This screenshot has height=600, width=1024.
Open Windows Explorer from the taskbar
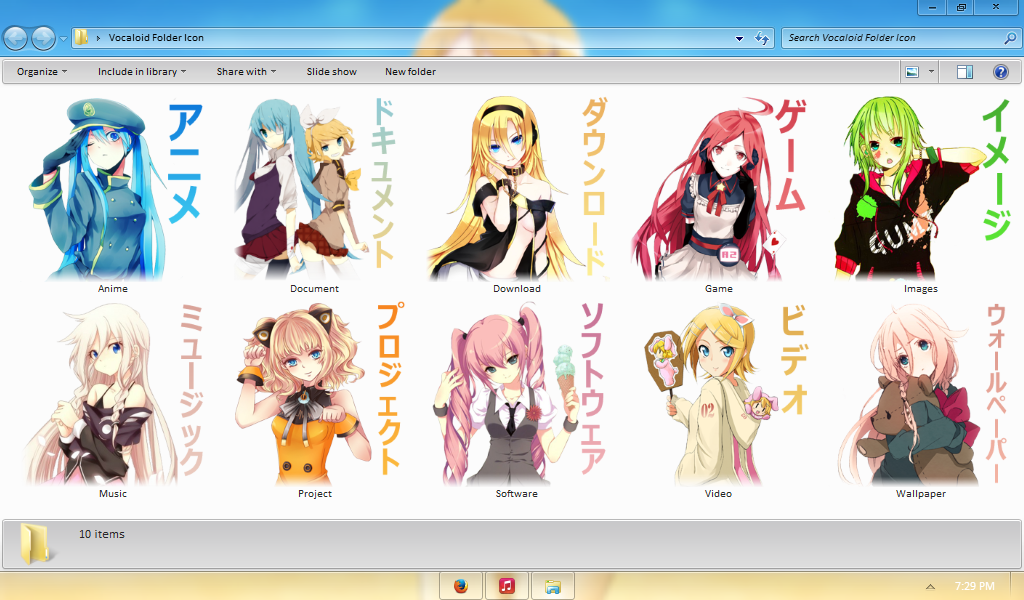tap(553, 585)
